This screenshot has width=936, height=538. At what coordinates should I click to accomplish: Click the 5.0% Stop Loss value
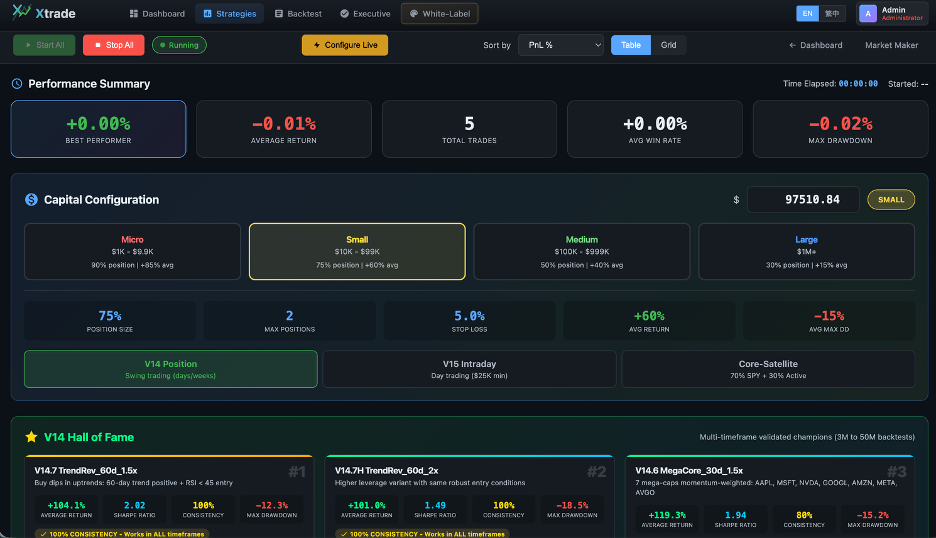(x=469, y=316)
